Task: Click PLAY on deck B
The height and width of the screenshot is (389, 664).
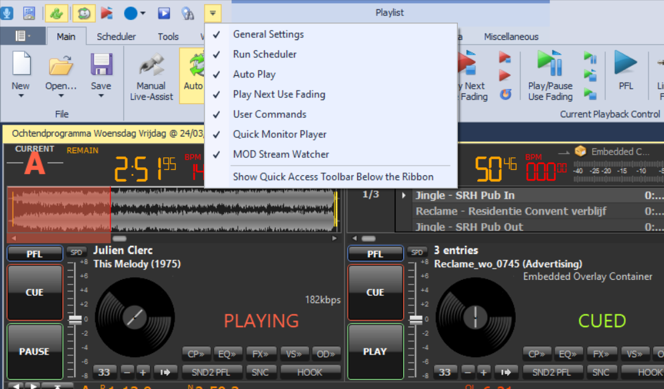Action: pos(375,352)
